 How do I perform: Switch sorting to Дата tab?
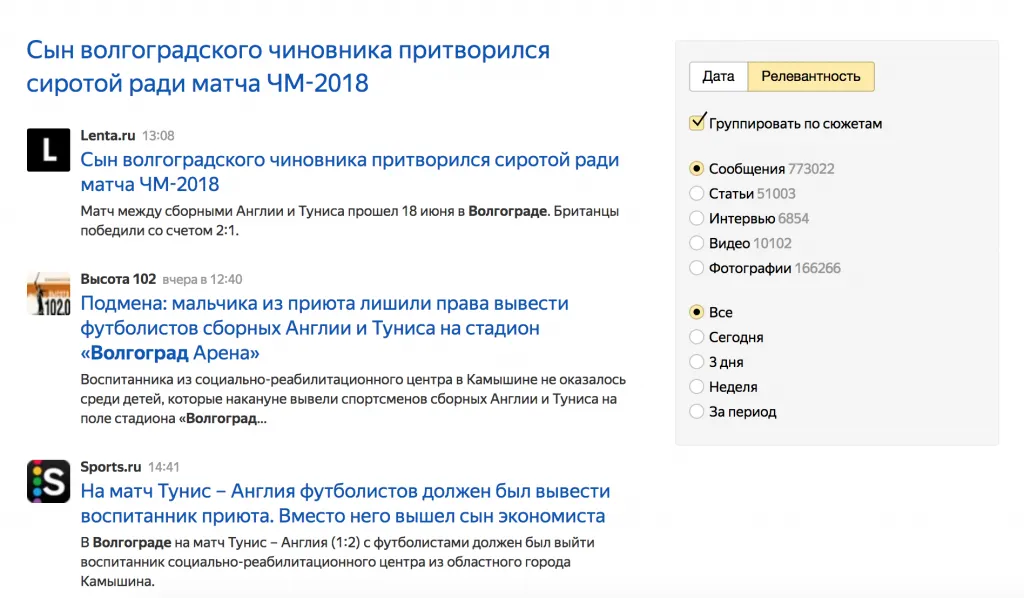pyautogui.click(x=718, y=77)
